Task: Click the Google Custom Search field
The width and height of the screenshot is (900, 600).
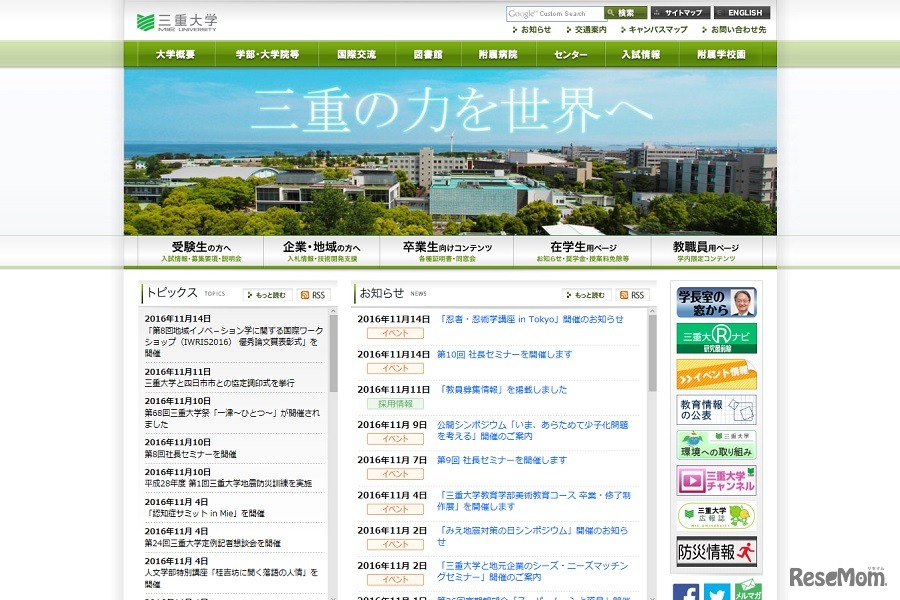Action: click(555, 13)
